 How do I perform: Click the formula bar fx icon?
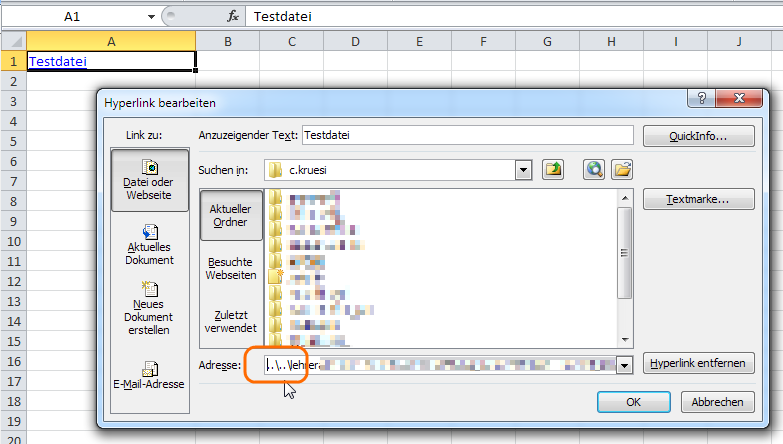pos(233,16)
